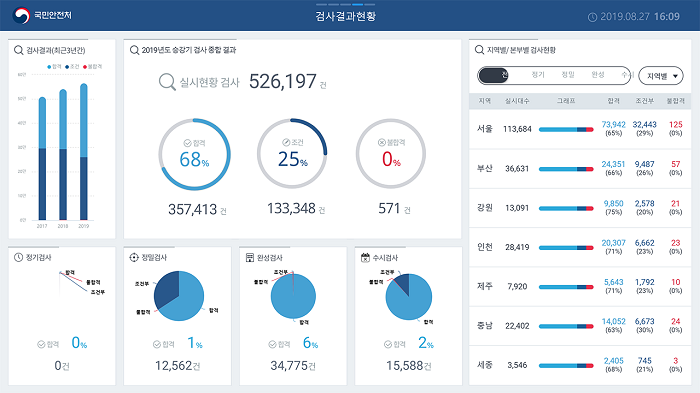700x393 pixels.
Task: Click the clock icon of 정기검사 panel
Action: click(x=18, y=257)
